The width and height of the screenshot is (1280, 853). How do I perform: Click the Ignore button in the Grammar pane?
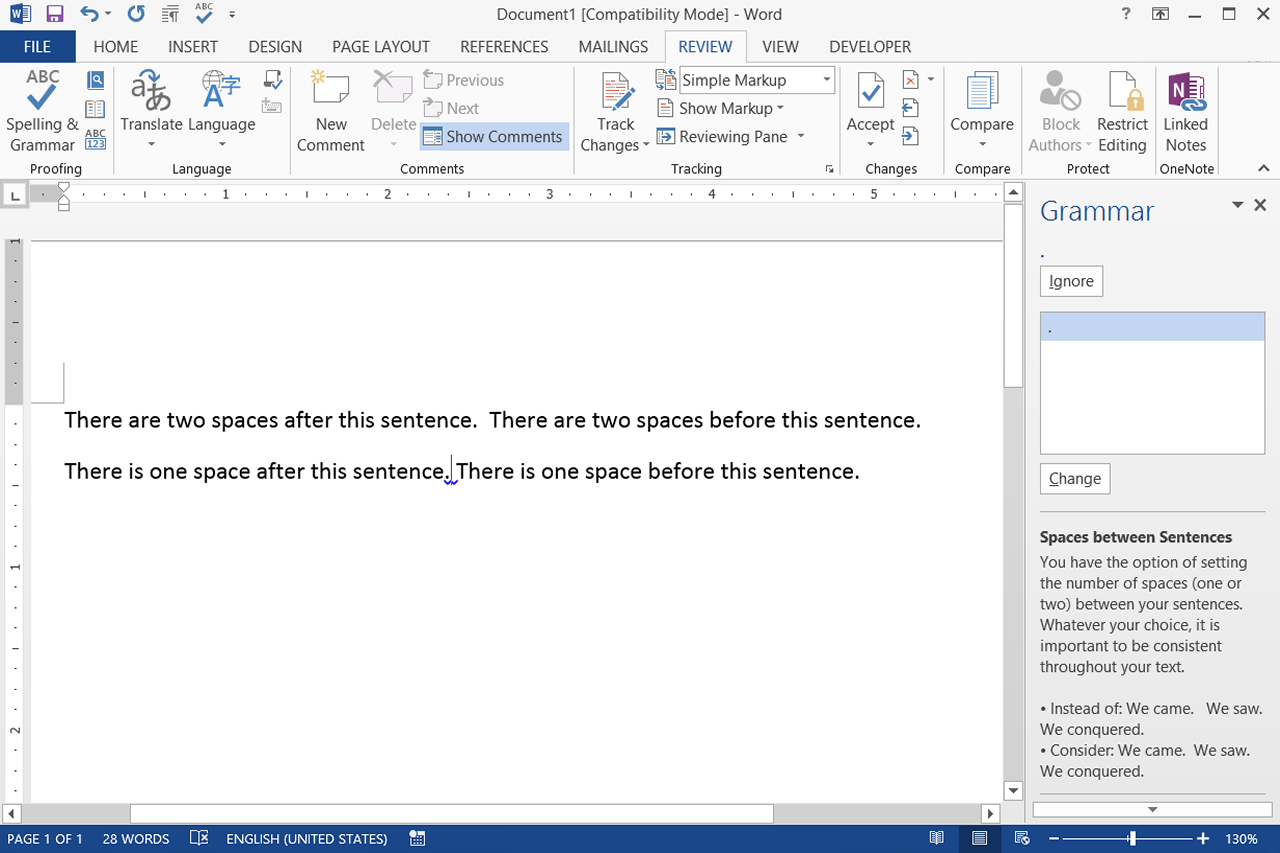(1071, 281)
